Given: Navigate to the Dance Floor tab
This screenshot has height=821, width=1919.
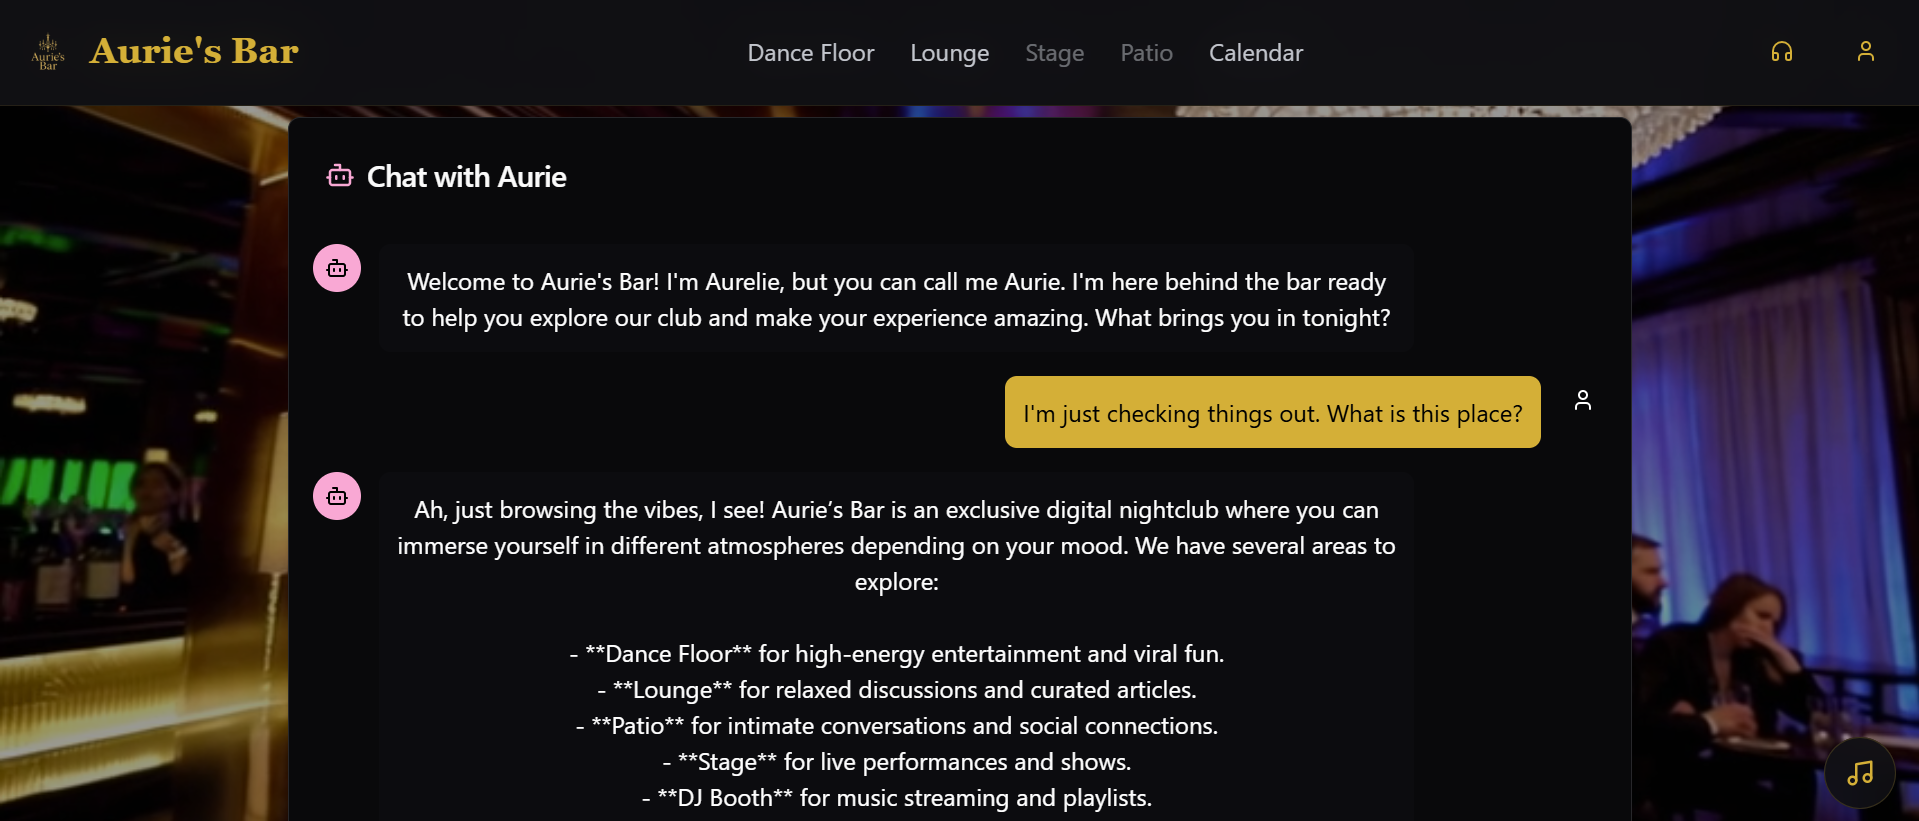Looking at the screenshot, I should tap(810, 52).
